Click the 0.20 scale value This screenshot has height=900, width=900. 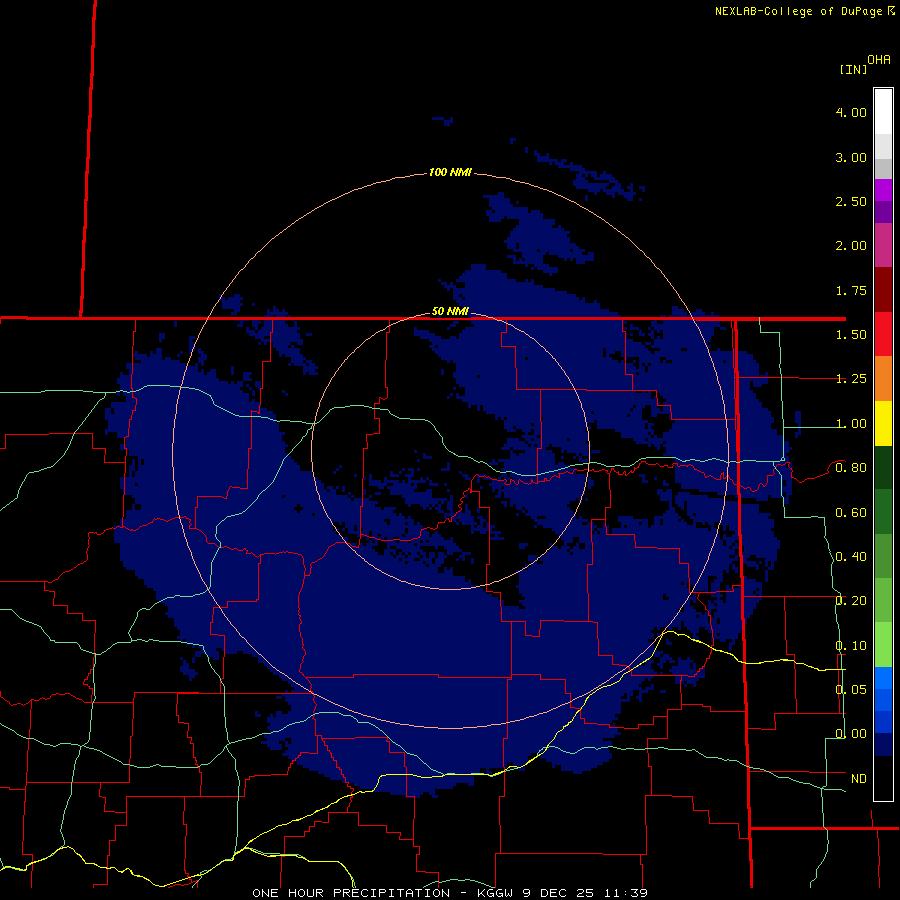pos(851,601)
